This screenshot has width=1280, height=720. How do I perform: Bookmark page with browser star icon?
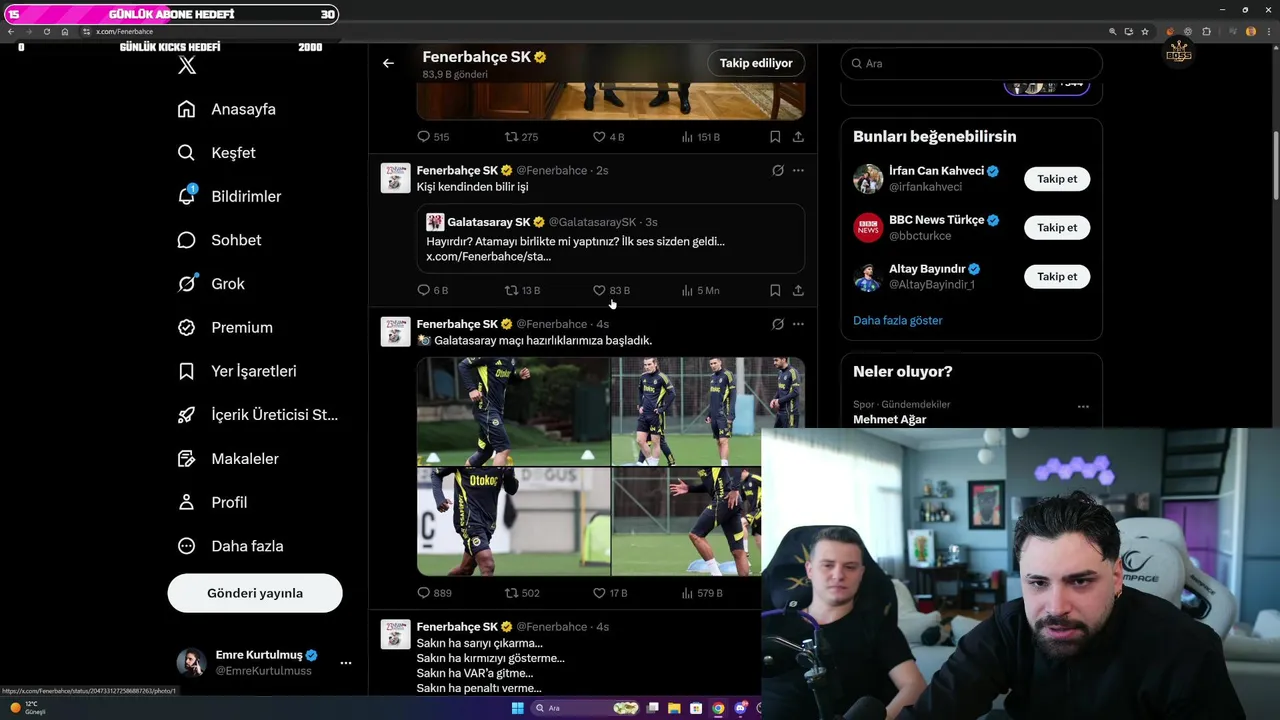1145,32
